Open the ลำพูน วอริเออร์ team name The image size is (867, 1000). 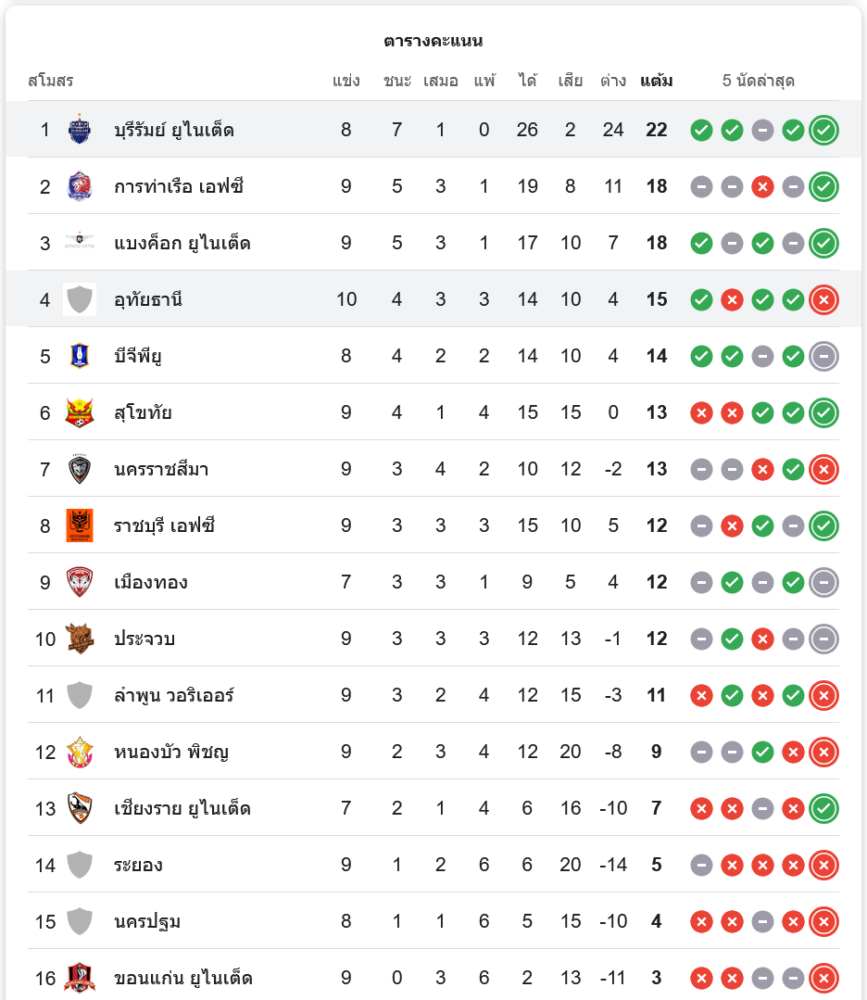pos(174,695)
